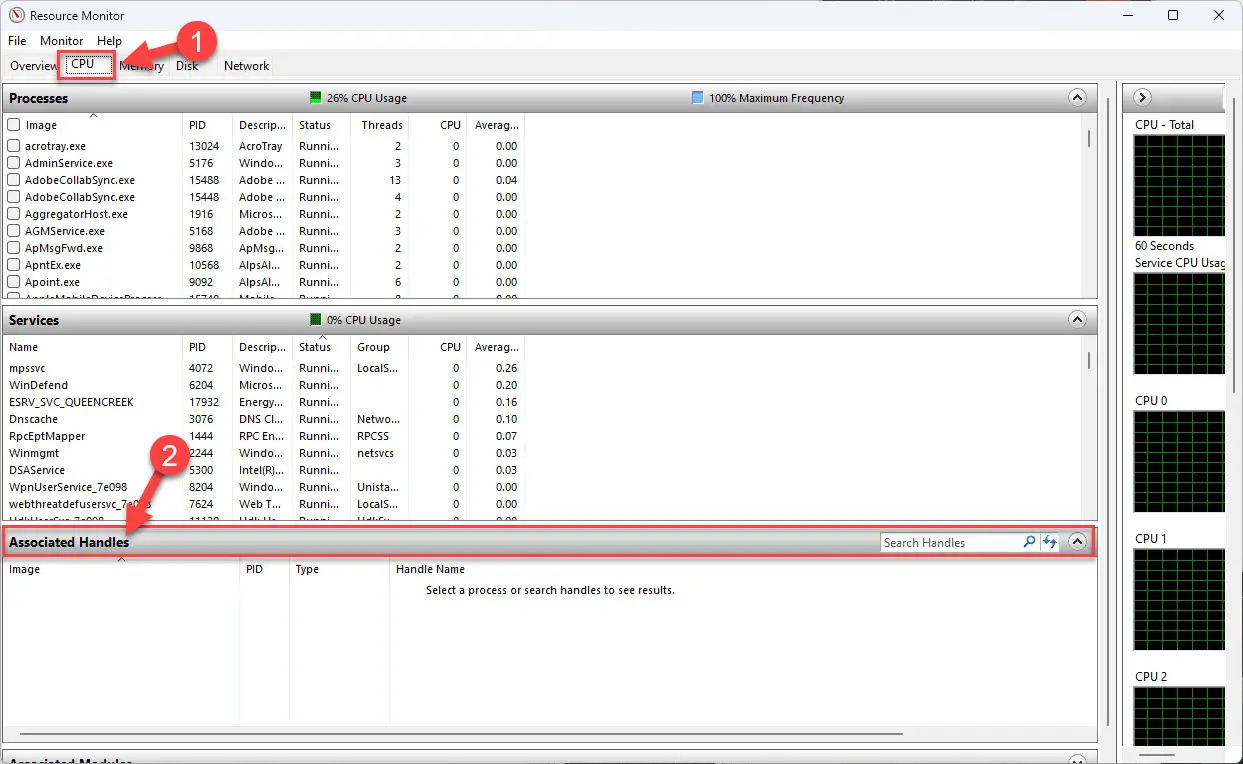Screen dimensions: 1243x764
Task: Switch to the Network tab
Action: coord(245,65)
